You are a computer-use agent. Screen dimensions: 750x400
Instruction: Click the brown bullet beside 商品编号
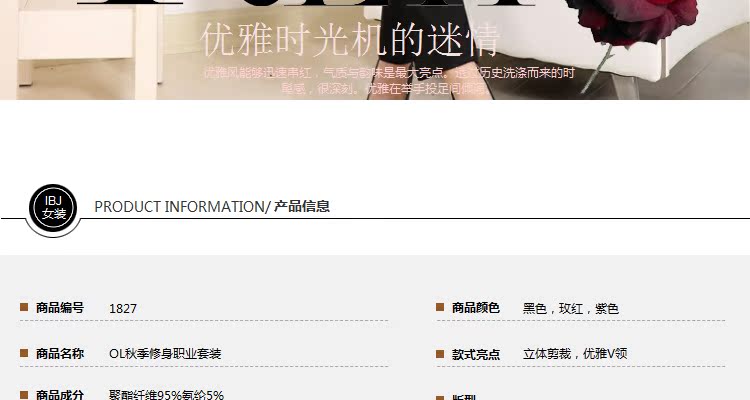pos(24,307)
